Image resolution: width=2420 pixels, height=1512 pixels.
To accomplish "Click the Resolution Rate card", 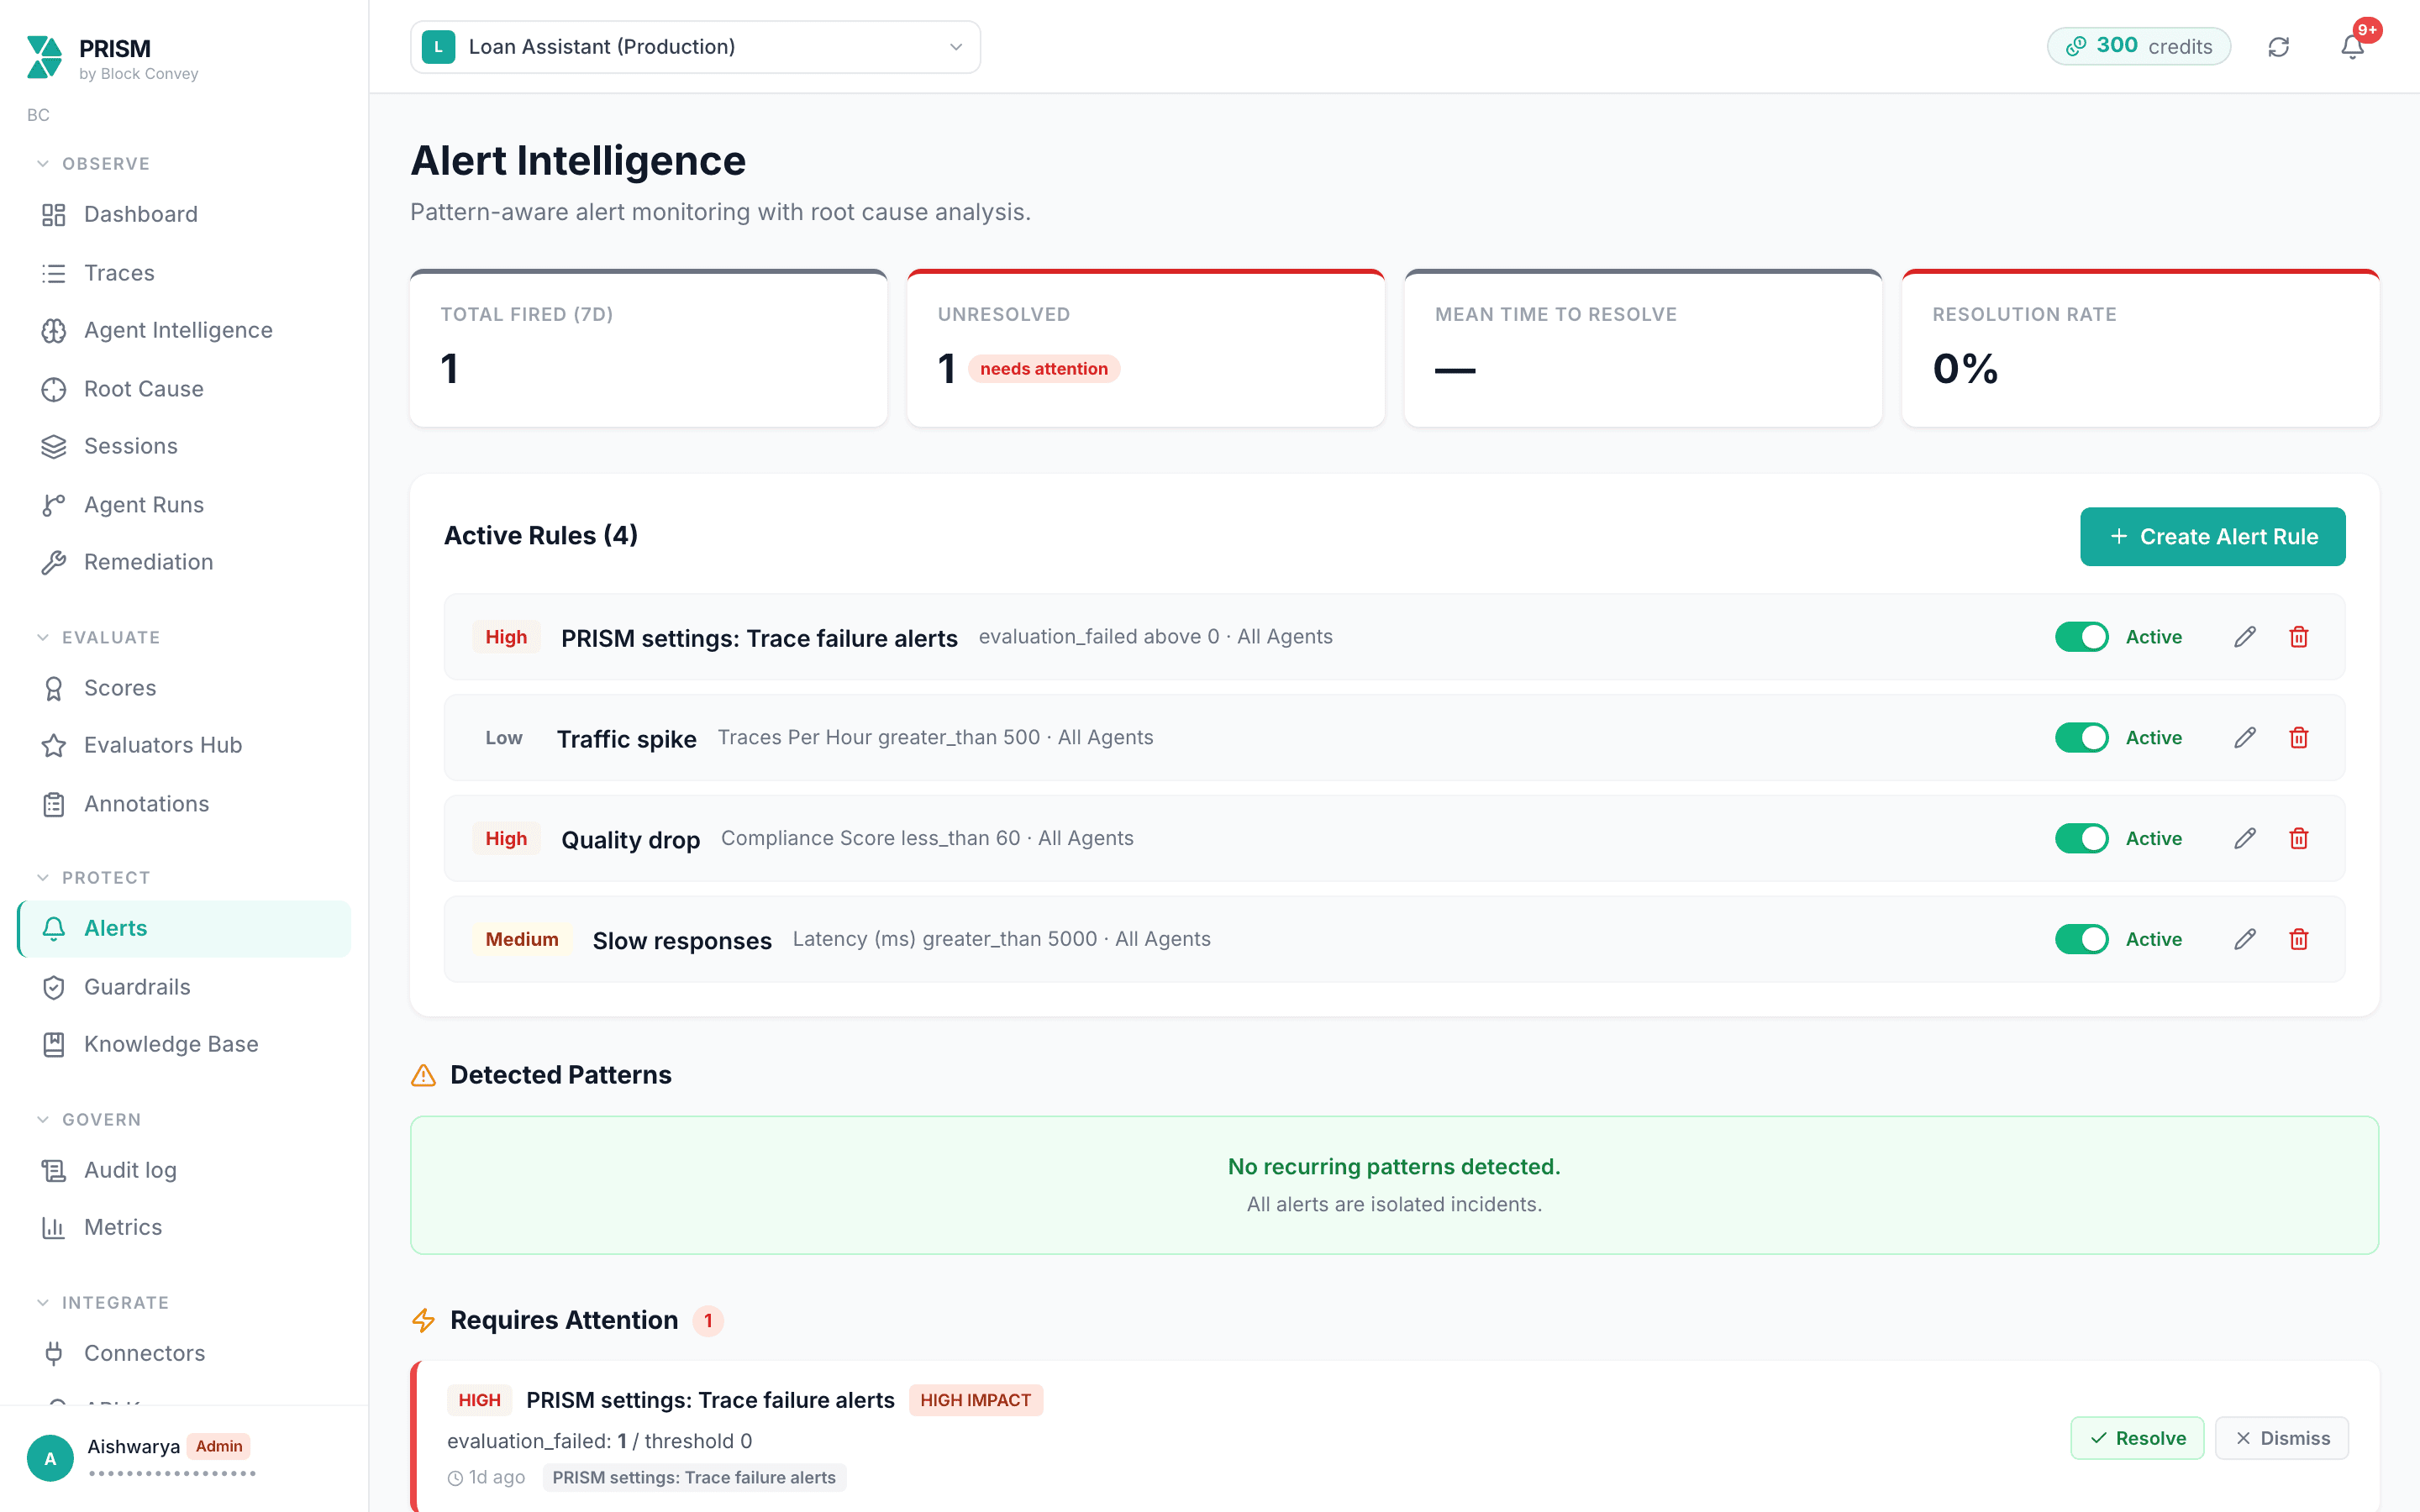I will [2140, 349].
